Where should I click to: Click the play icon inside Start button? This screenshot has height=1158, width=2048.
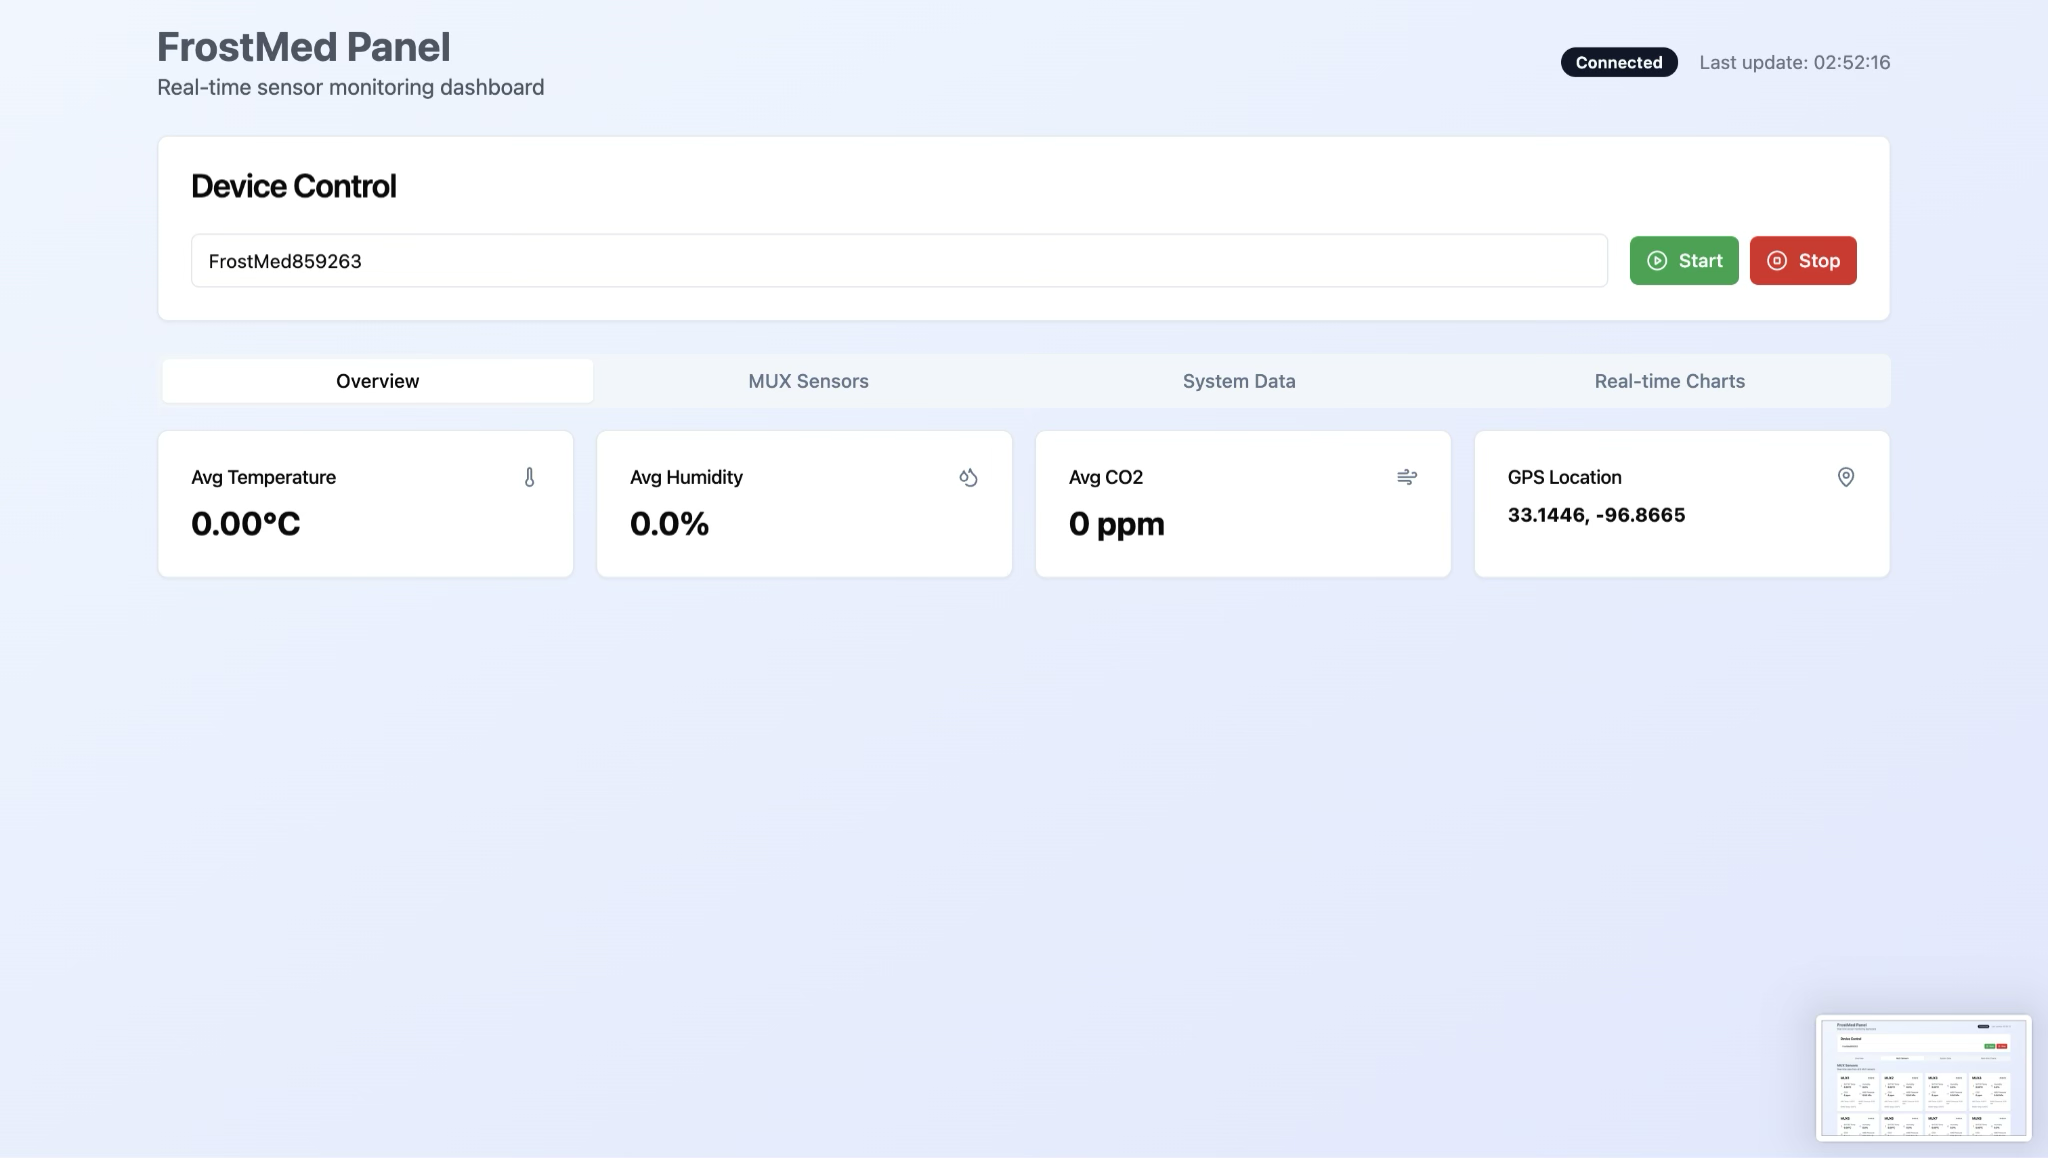1657,261
